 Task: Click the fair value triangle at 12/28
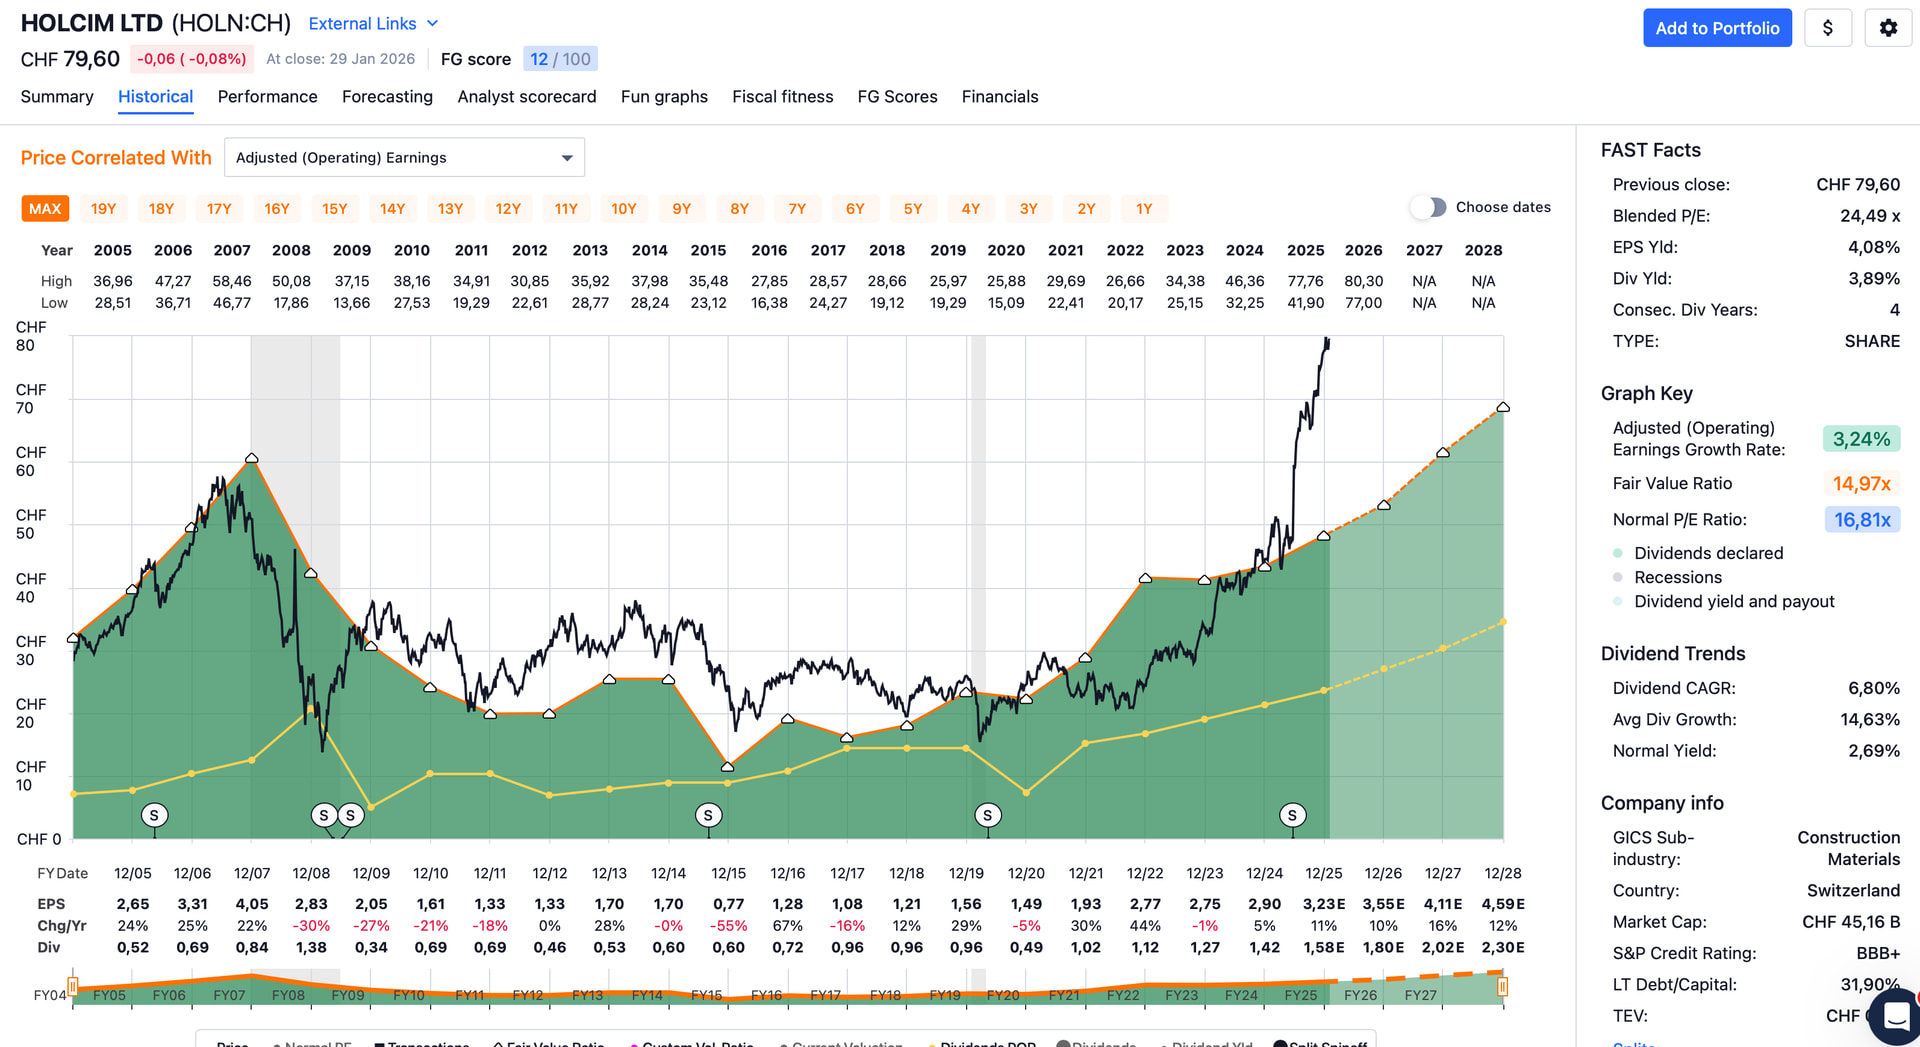coord(1502,407)
